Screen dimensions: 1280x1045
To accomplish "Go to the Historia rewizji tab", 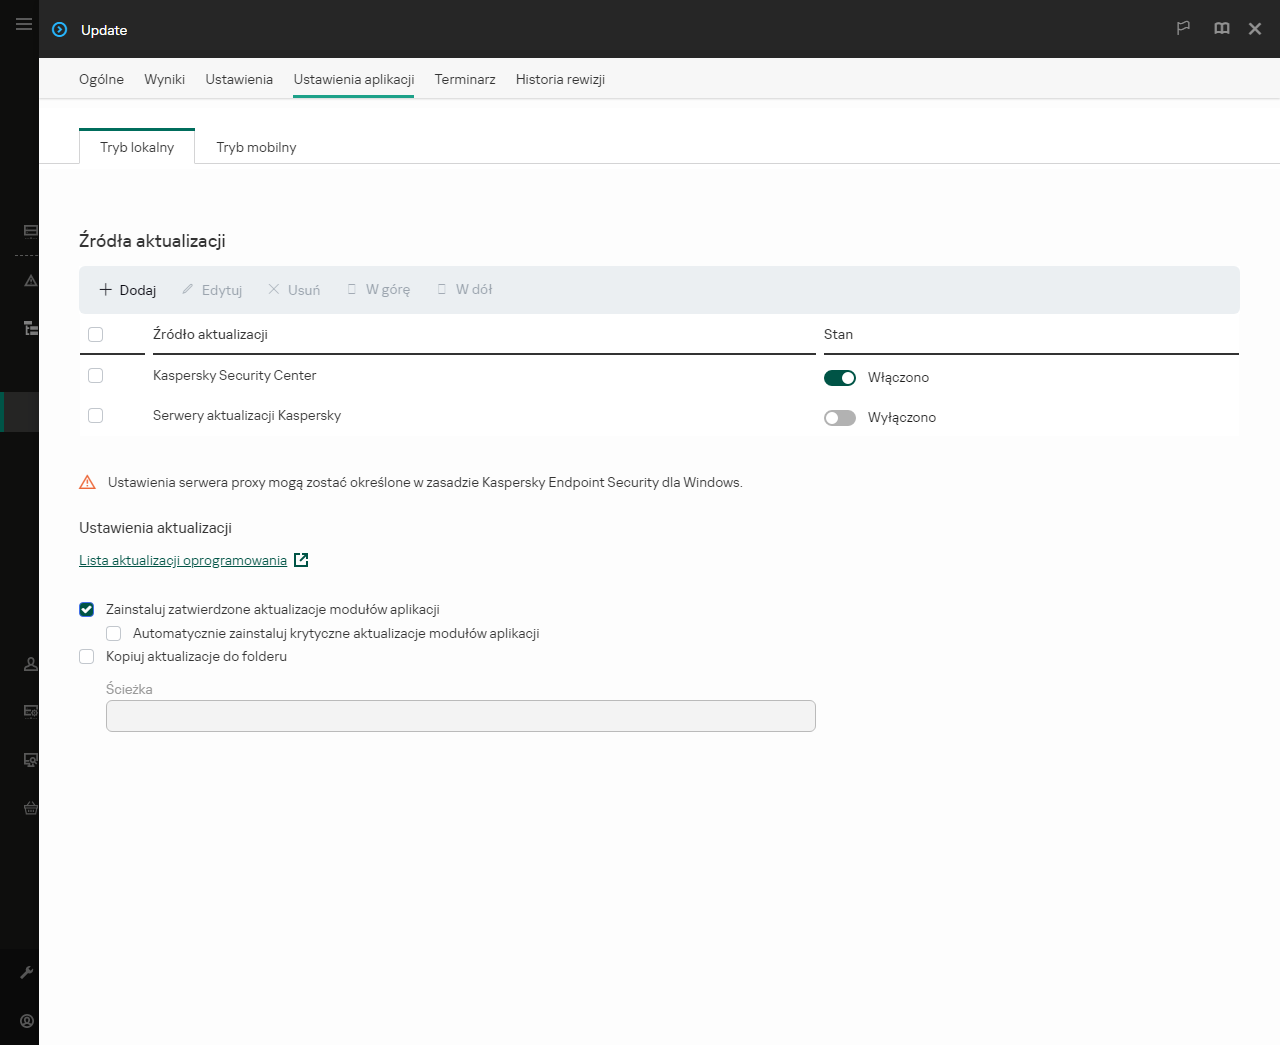I will pos(560,79).
